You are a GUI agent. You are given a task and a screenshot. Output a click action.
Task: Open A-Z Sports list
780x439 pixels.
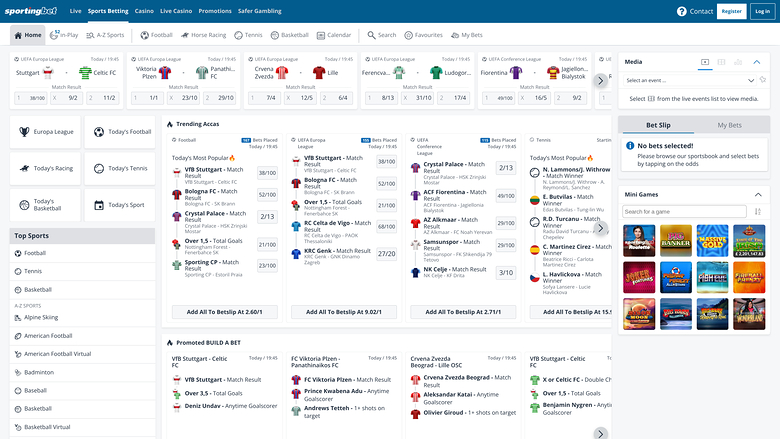click(x=105, y=35)
